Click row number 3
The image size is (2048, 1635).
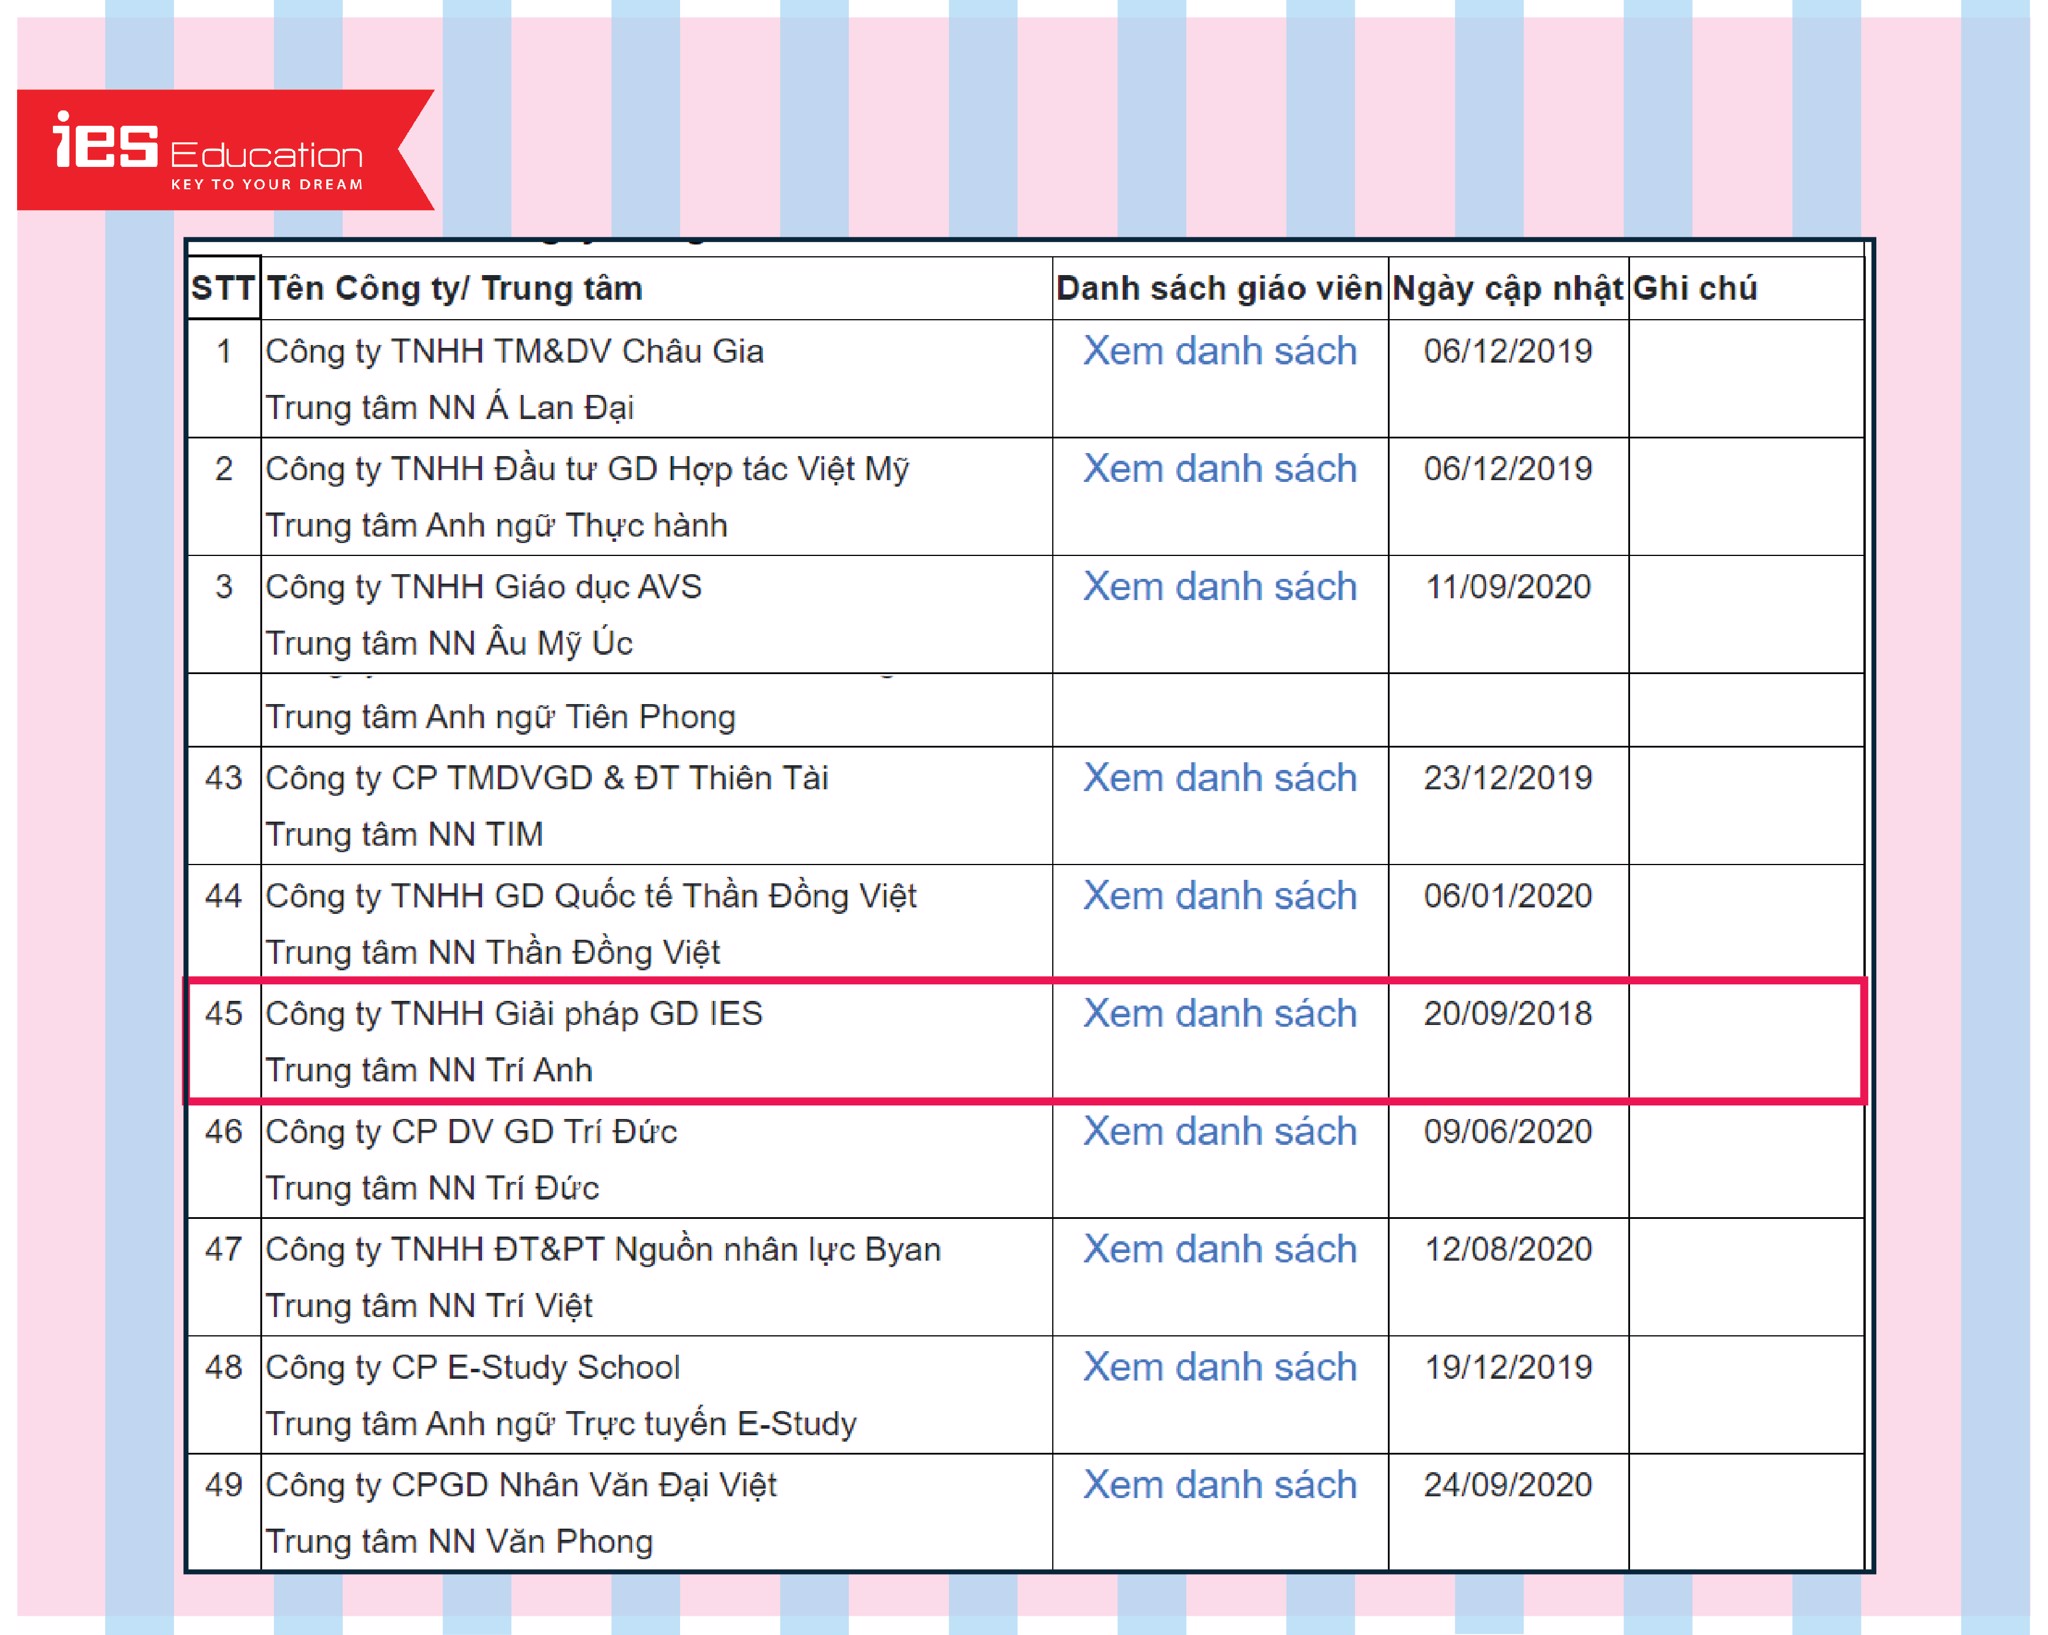[224, 588]
